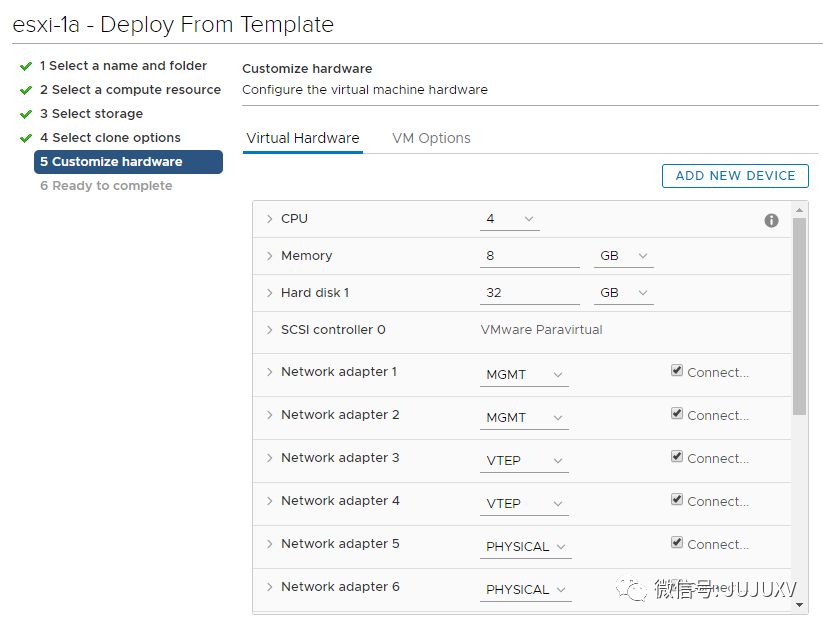This screenshot has width=823, height=625.
Task: Click checkmark icon next to Select clone options
Action: point(26,138)
